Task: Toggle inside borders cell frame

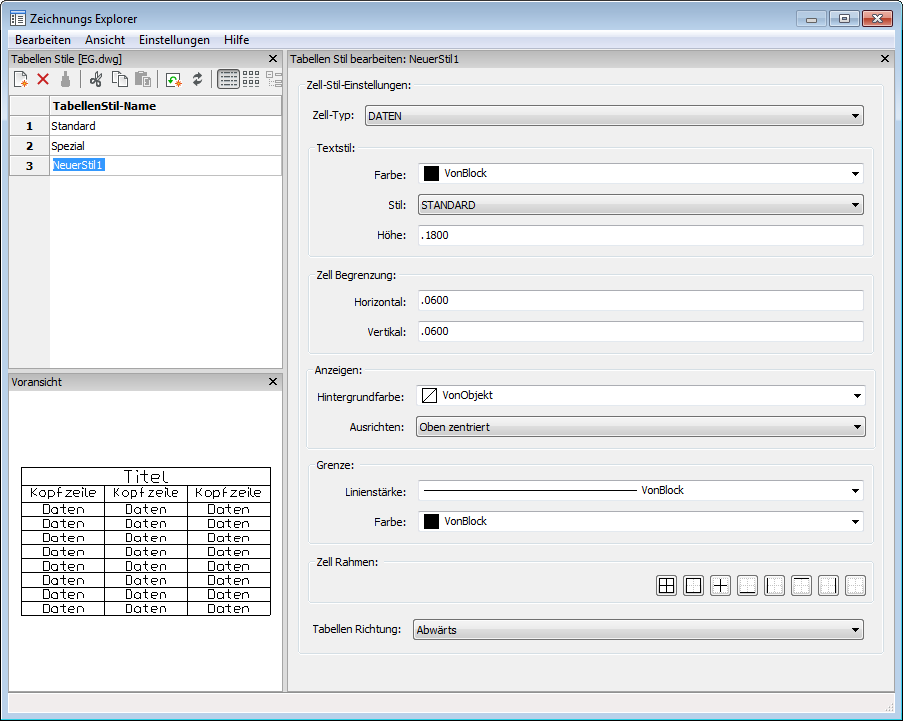Action: pos(720,586)
